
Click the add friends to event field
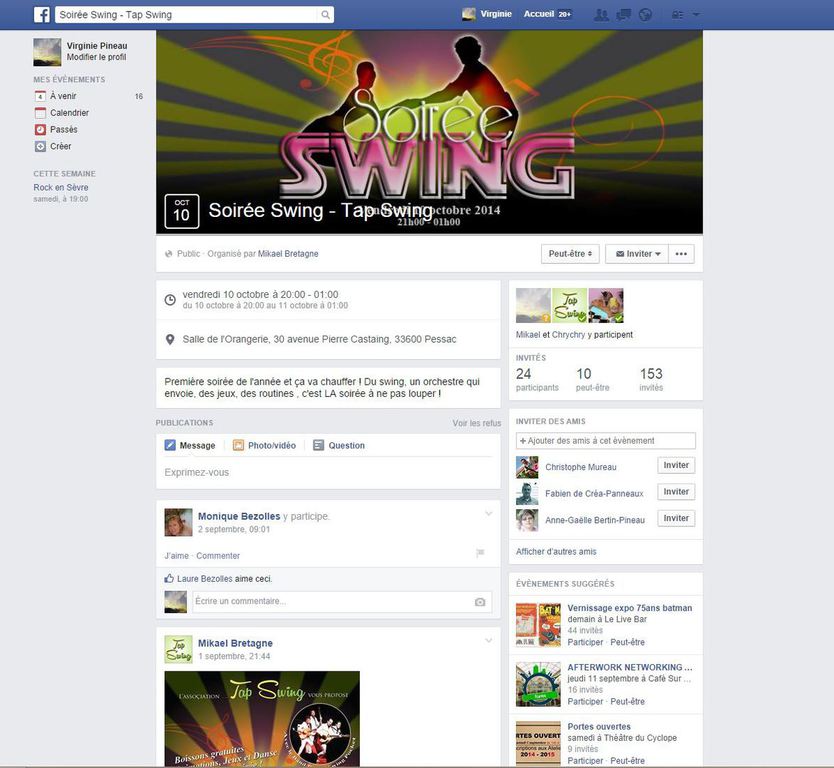coord(605,441)
